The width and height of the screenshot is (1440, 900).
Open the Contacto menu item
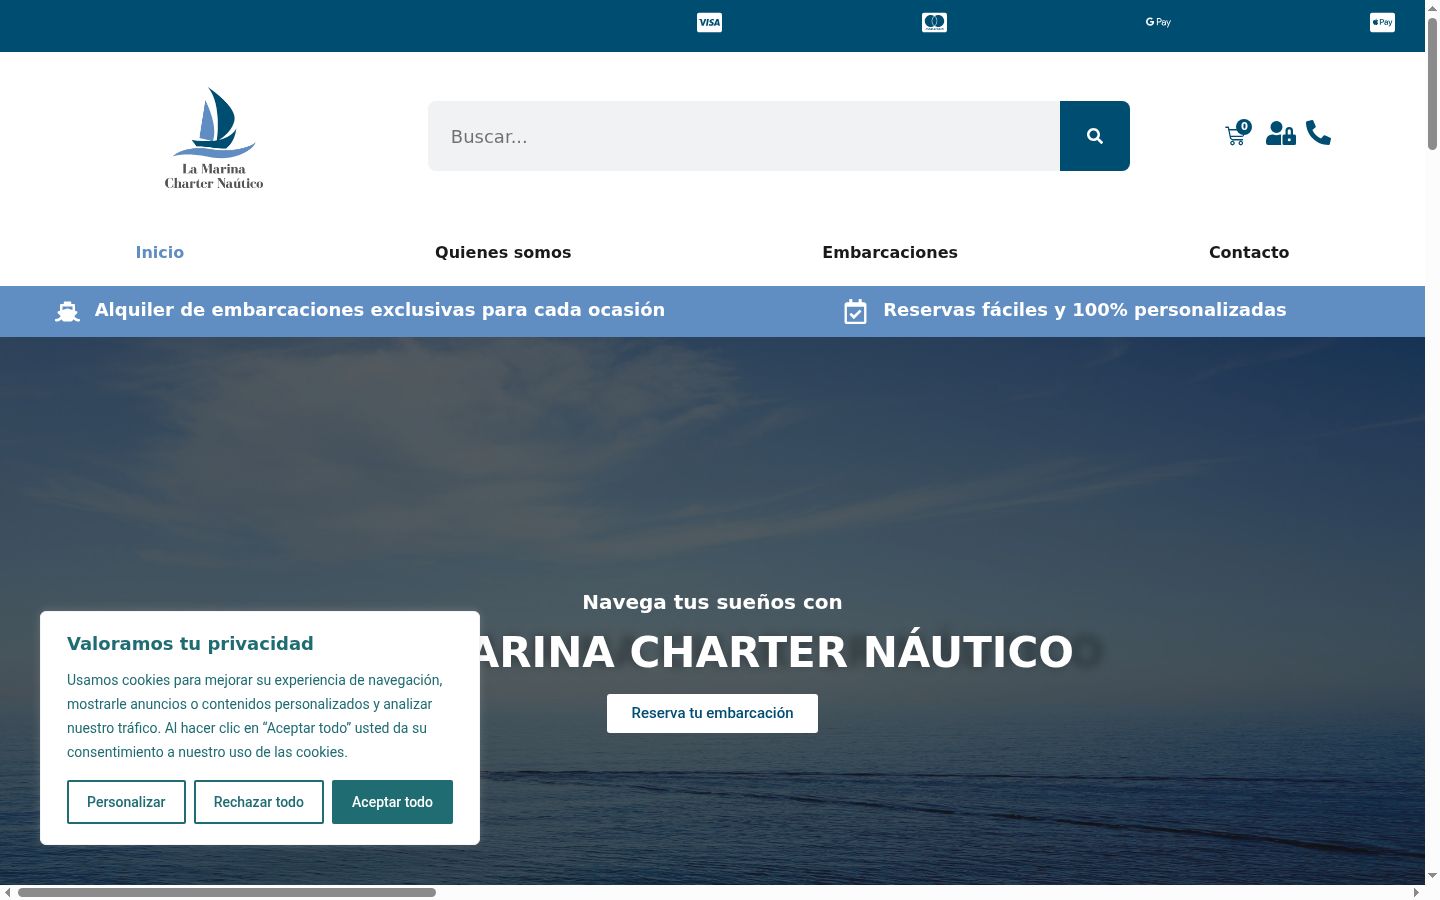tap(1249, 252)
